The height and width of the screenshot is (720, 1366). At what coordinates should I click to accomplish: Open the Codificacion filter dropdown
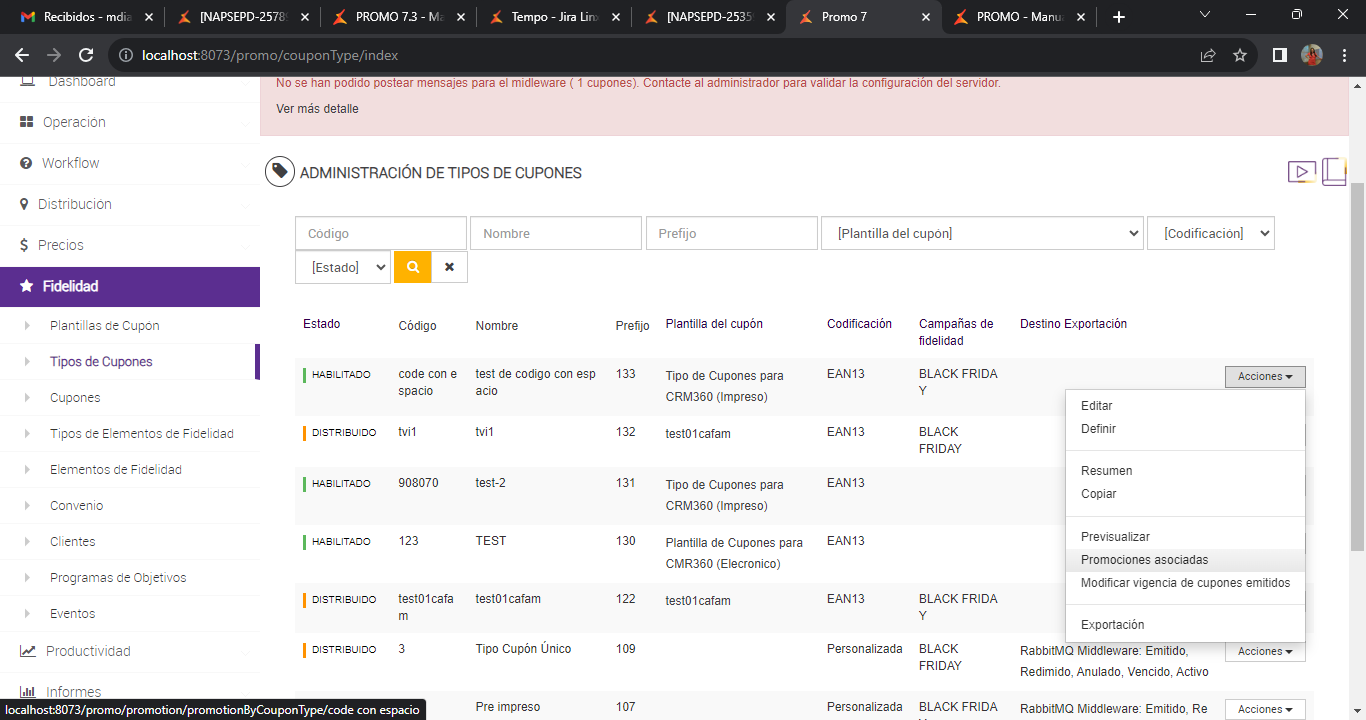1210,233
